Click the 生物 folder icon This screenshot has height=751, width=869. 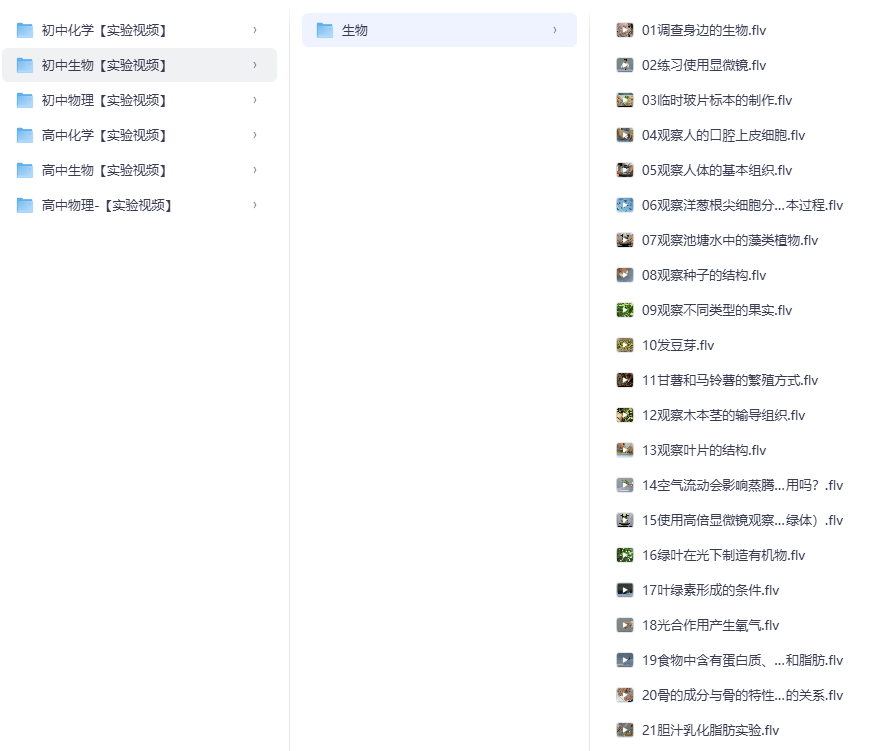click(x=325, y=30)
